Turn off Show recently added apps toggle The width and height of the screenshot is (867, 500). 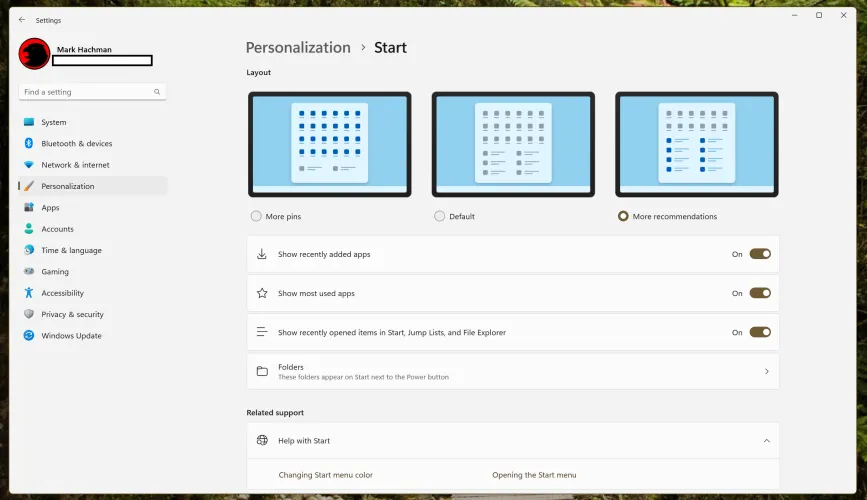[x=760, y=254]
